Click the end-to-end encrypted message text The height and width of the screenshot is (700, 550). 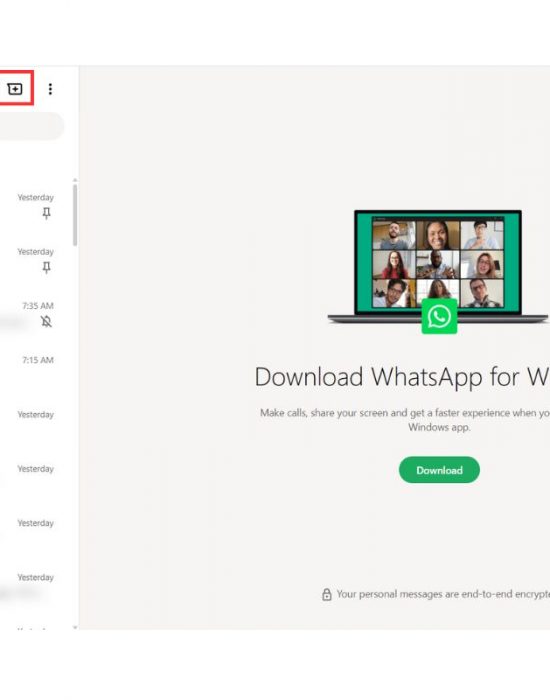tap(443, 594)
